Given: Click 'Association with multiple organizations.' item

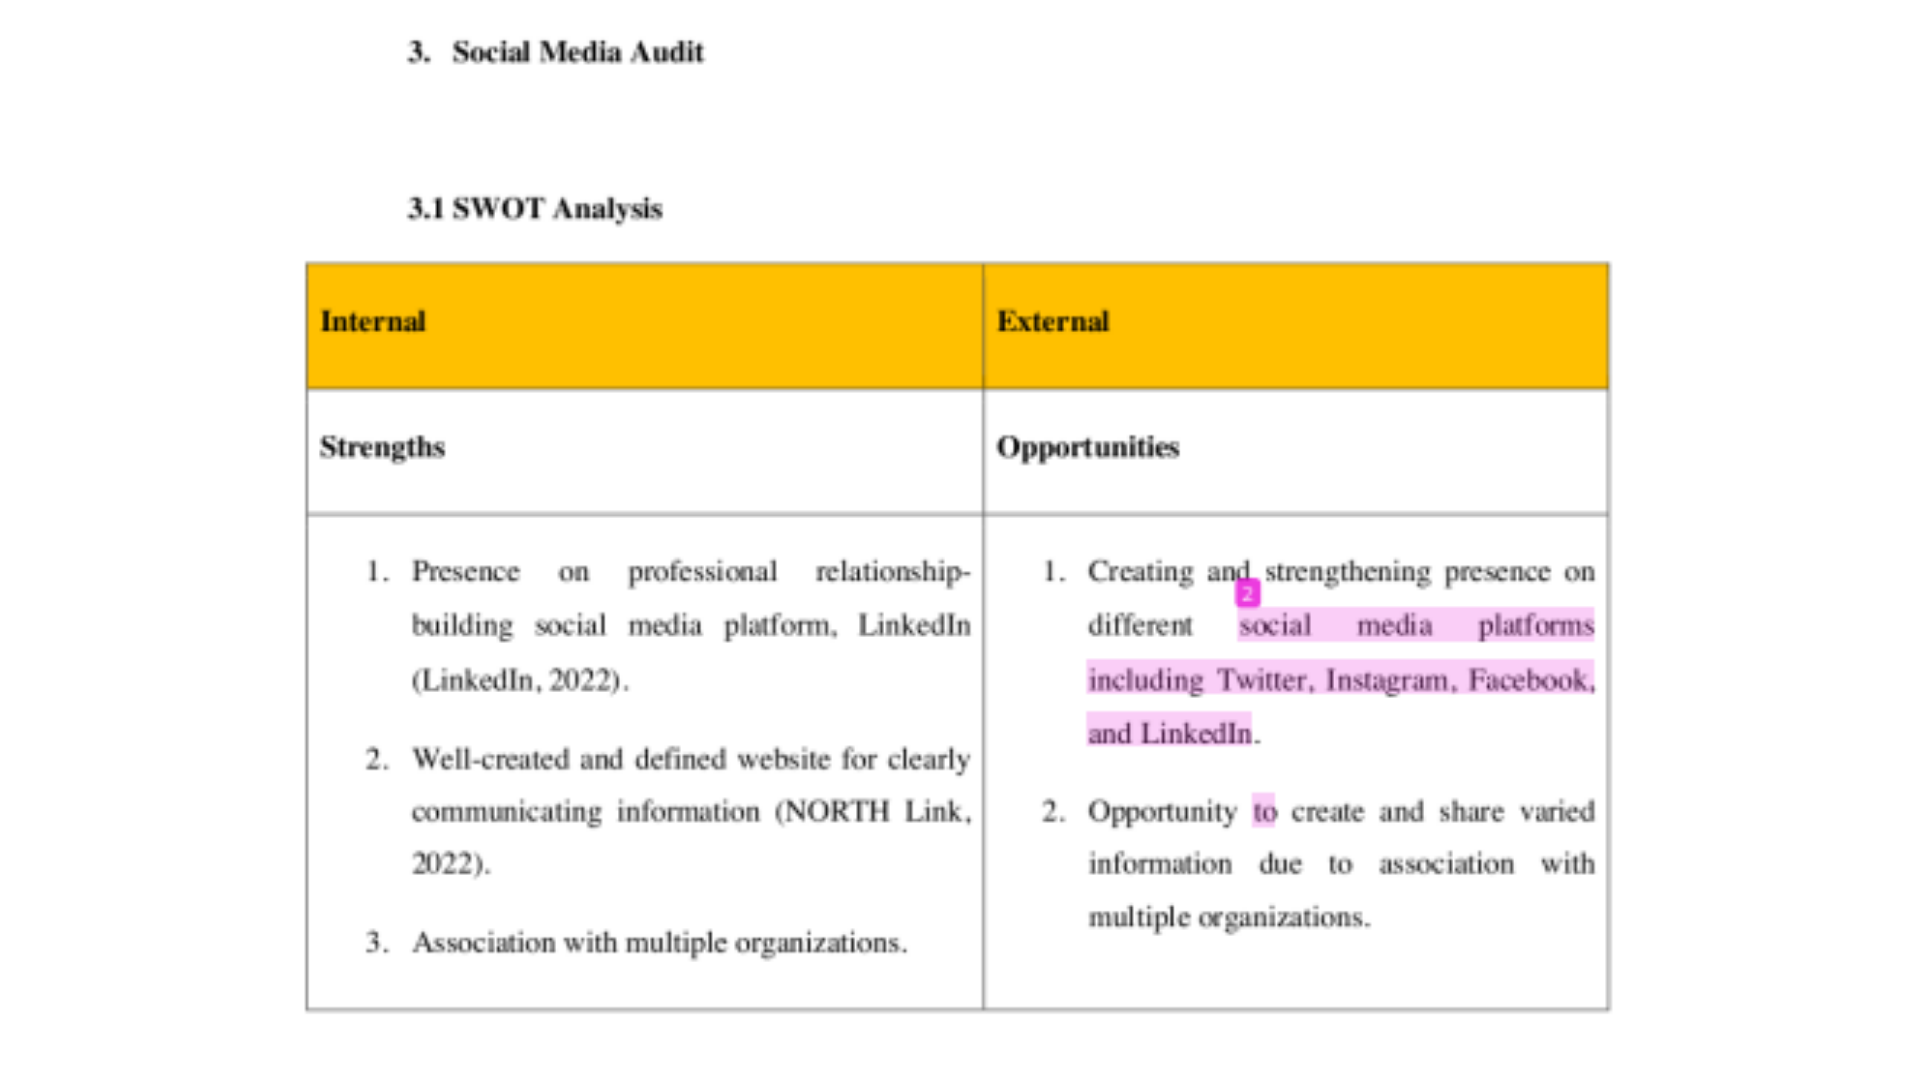Looking at the screenshot, I should click(660, 943).
